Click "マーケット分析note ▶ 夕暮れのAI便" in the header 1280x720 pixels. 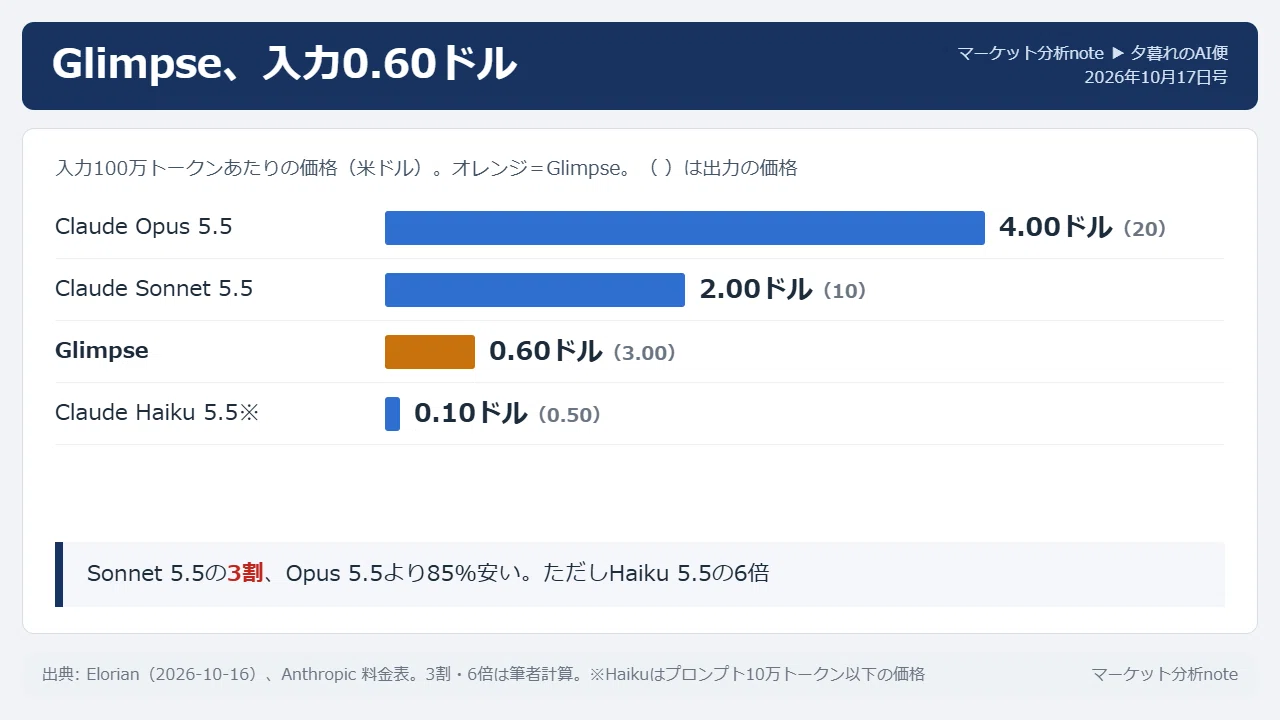(x=1092, y=53)
